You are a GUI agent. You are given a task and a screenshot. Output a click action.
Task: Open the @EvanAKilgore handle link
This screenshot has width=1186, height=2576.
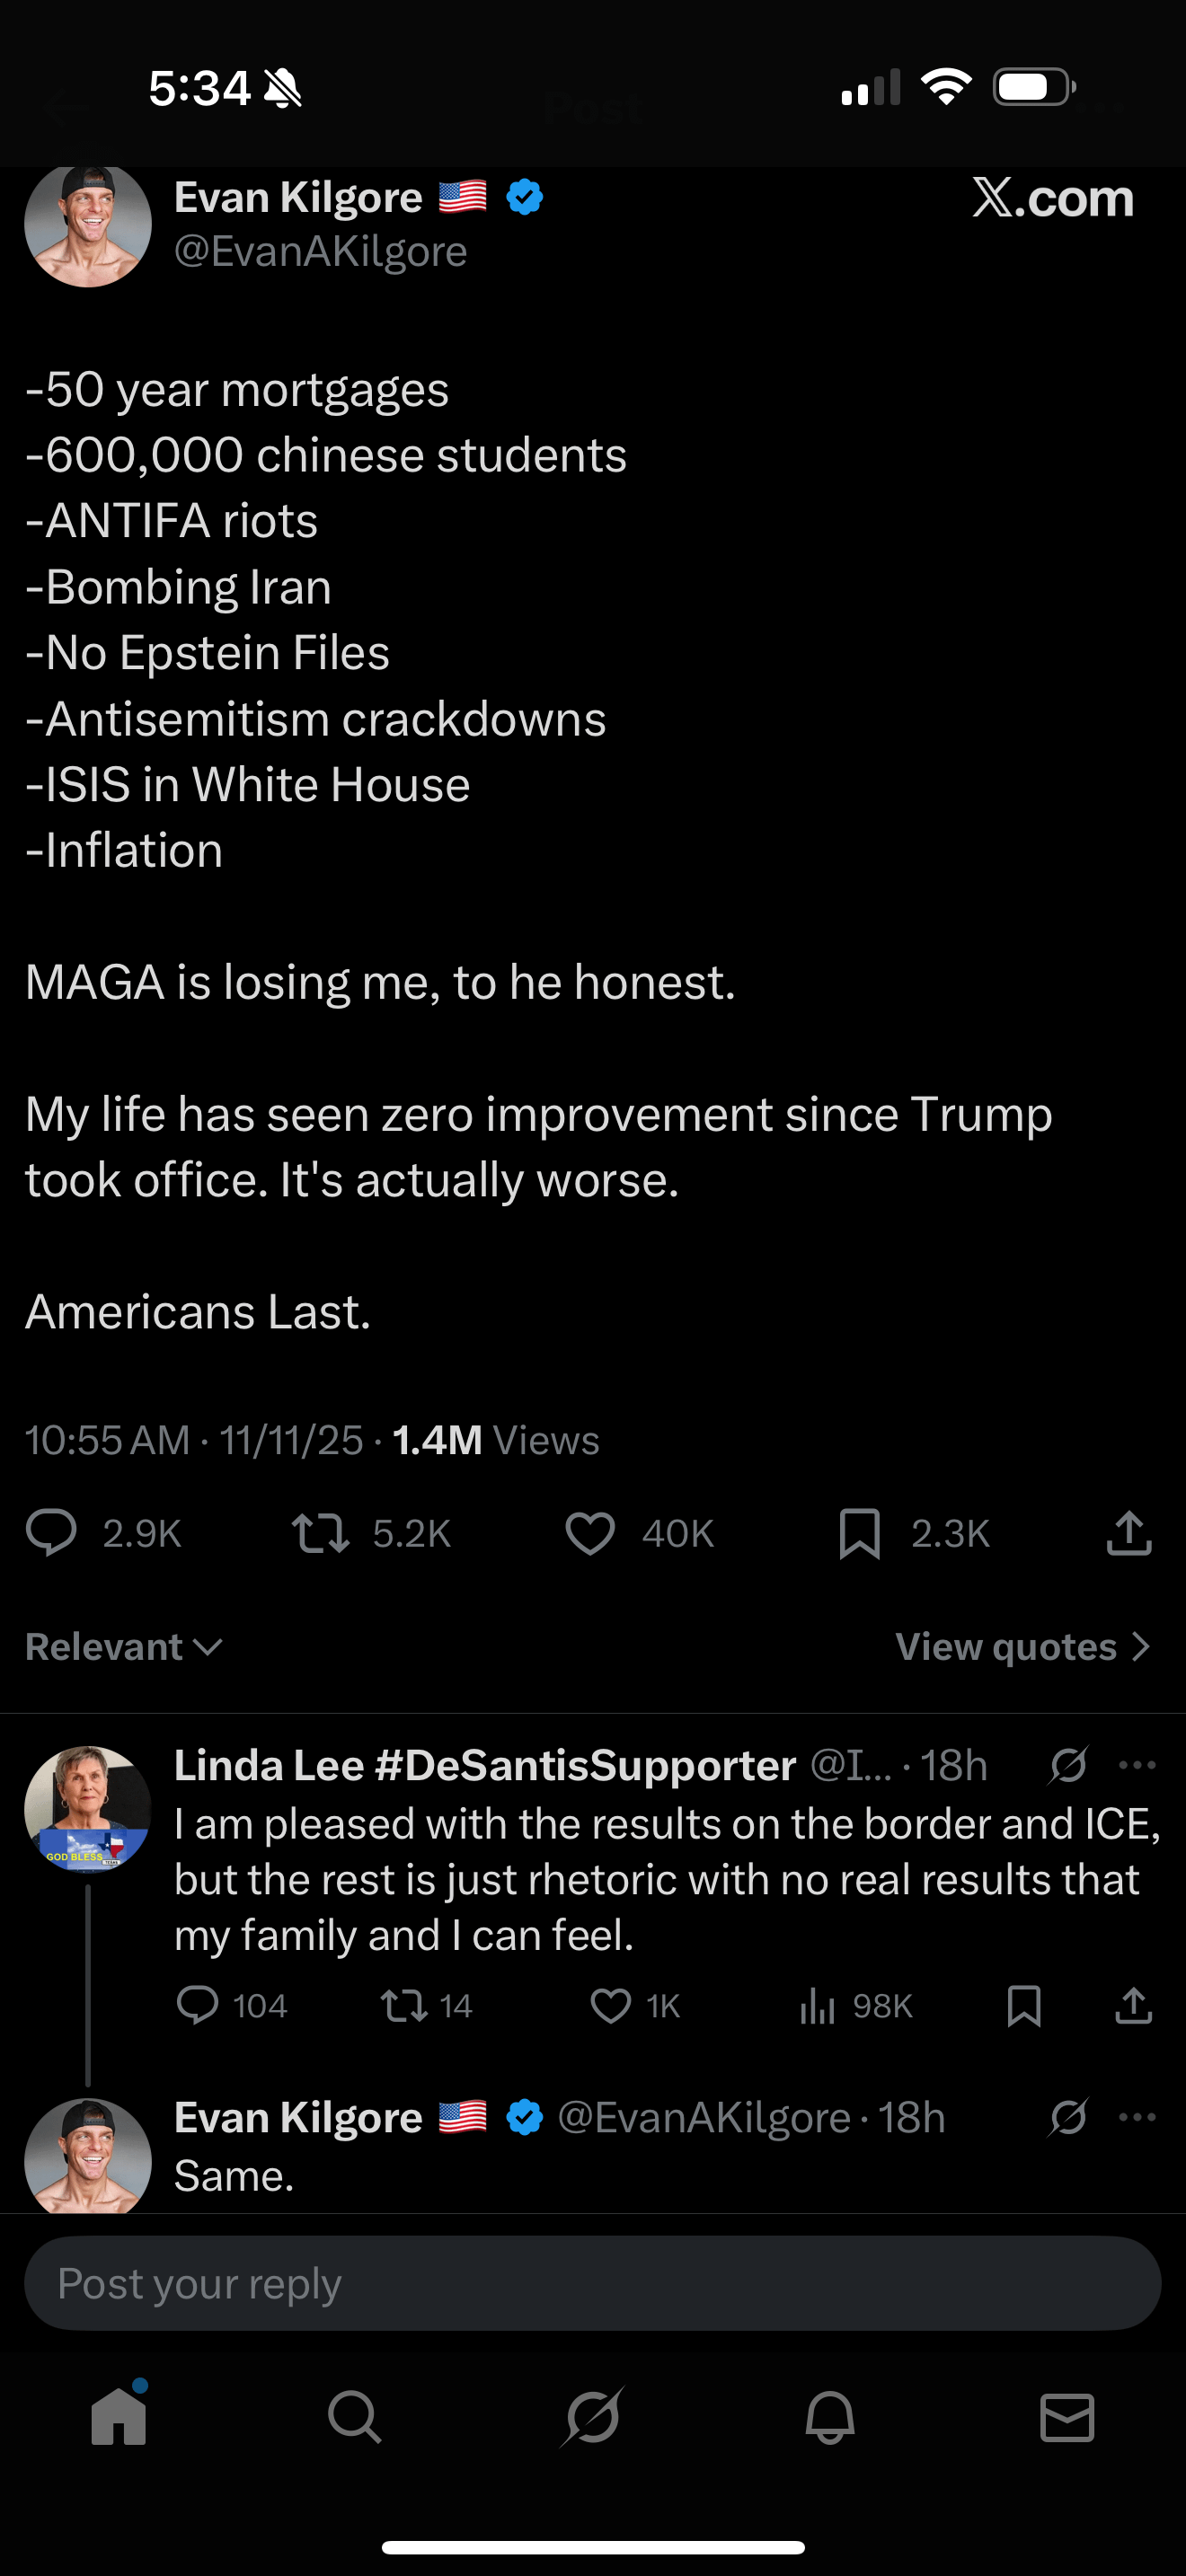[320, 252]
